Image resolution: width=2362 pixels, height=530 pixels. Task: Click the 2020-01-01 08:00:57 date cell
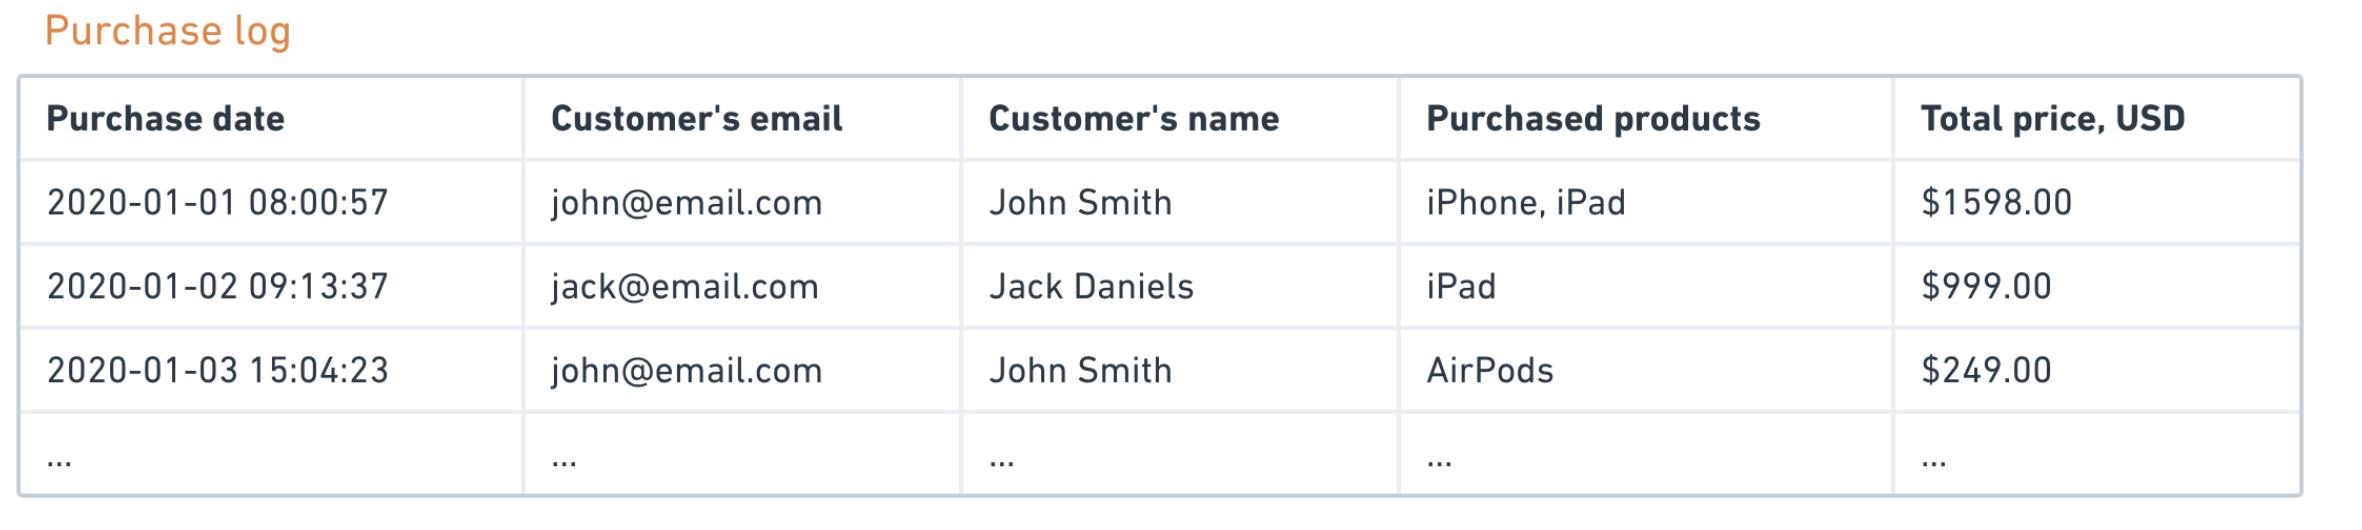217,203
